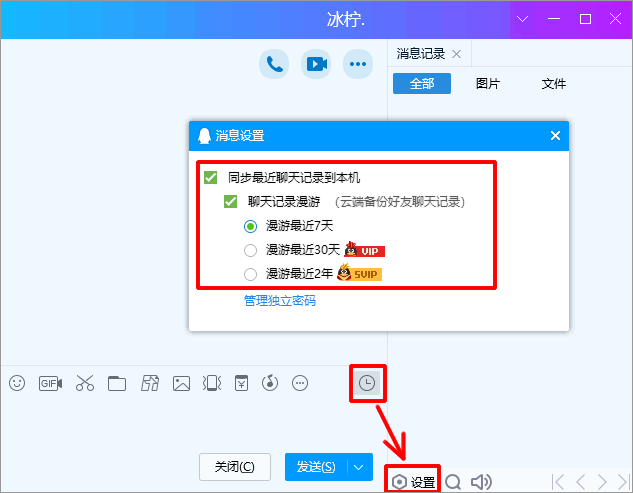Image resolution: width=633 pixels, height=493 pixels.
Task: Expand more tools ellipsis in chat toolbar
Action: (300, 383)
